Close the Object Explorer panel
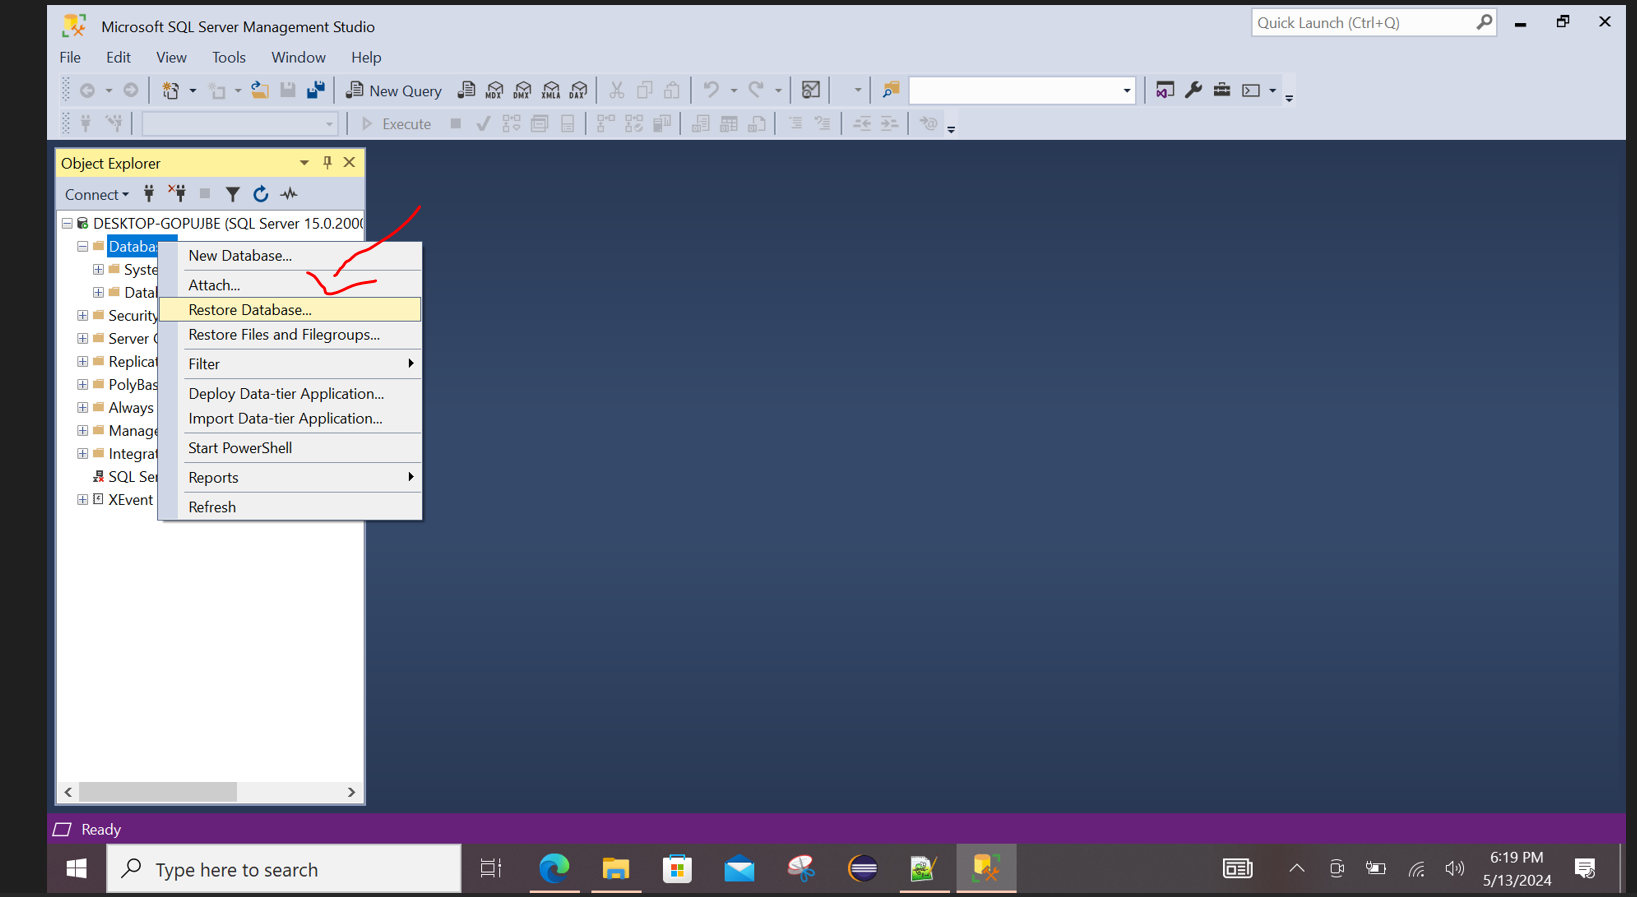 click(x=349, y=162)
